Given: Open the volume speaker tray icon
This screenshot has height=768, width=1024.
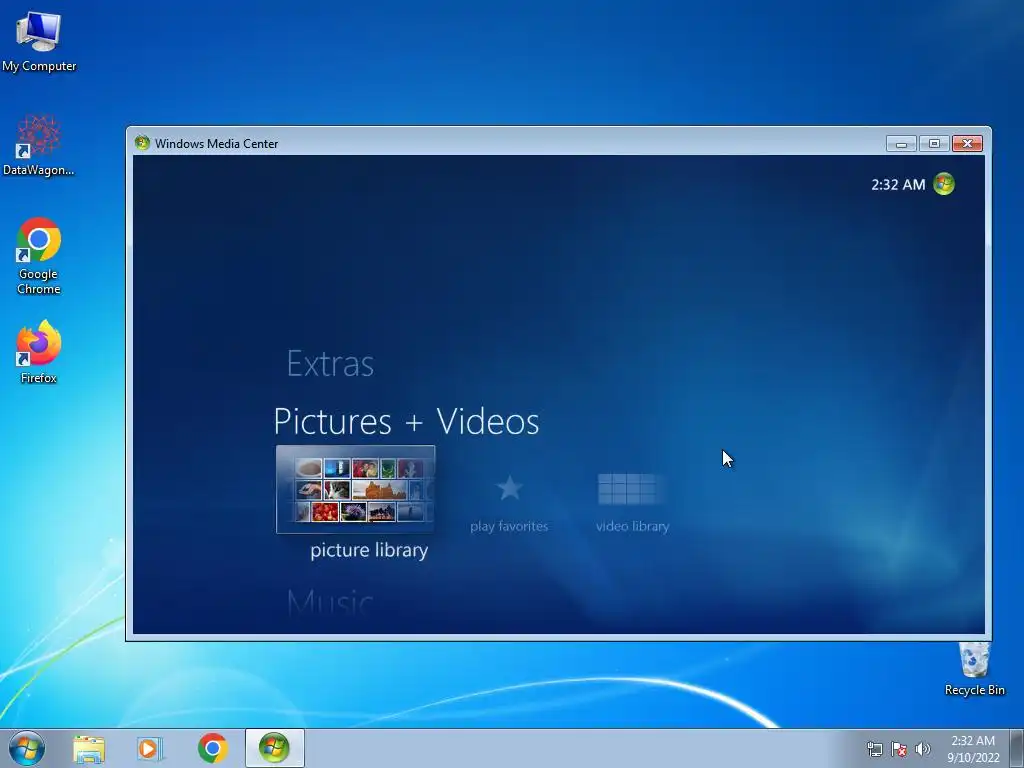Looking at the screenshot, I should pyautogui.click(x=923, y=749).
